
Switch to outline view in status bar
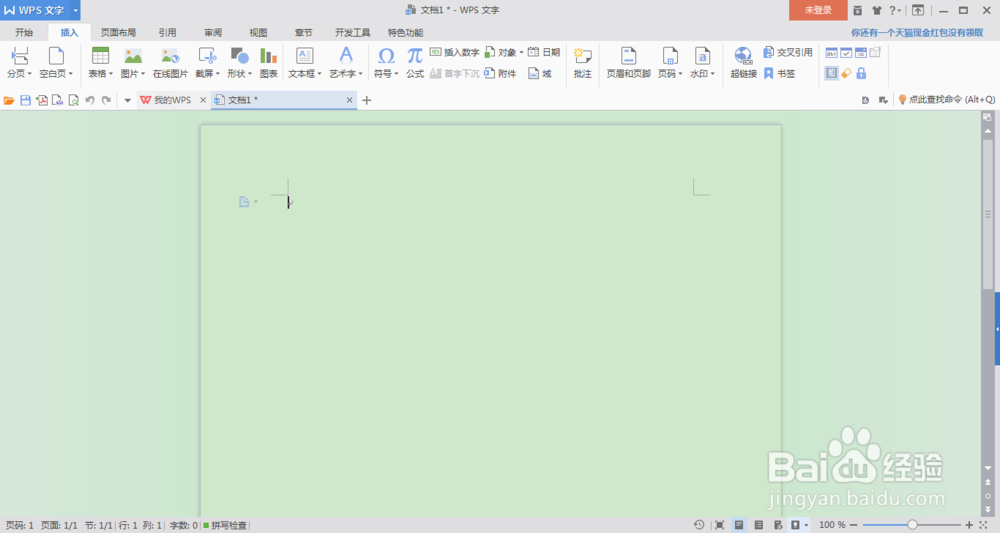tap(758, 525)
